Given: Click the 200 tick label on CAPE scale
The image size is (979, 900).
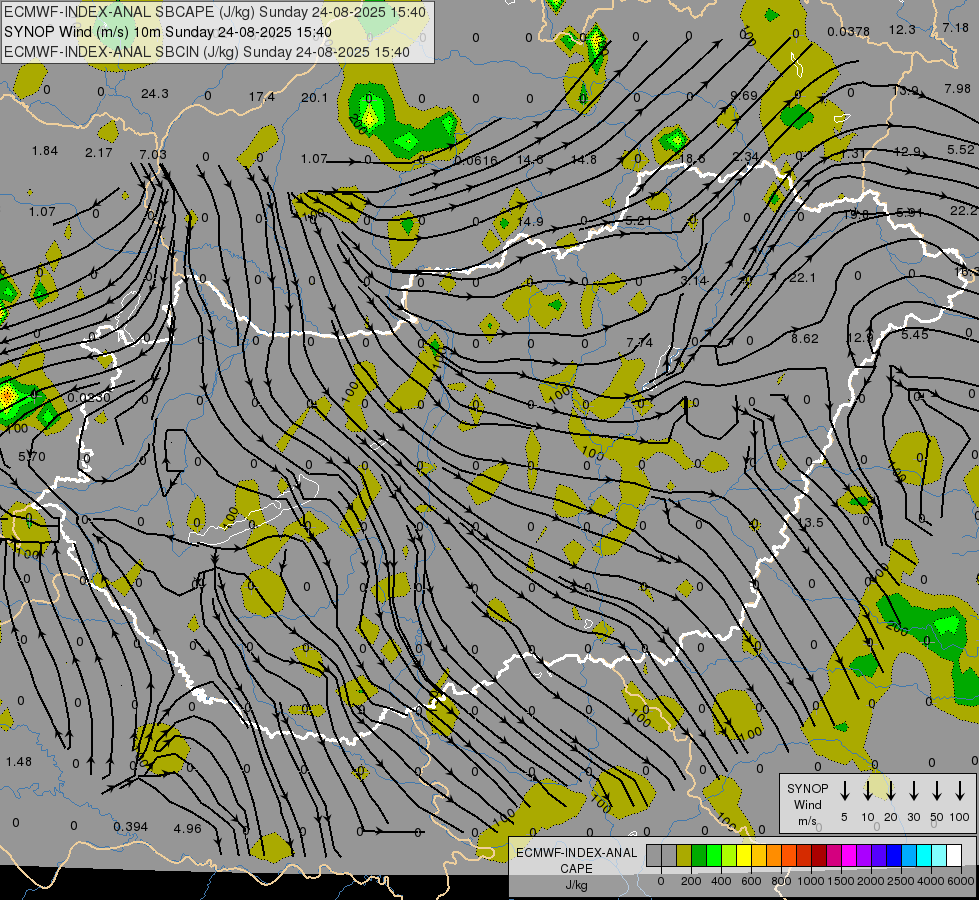Looking at the screenshot, I should coord(691,881).
